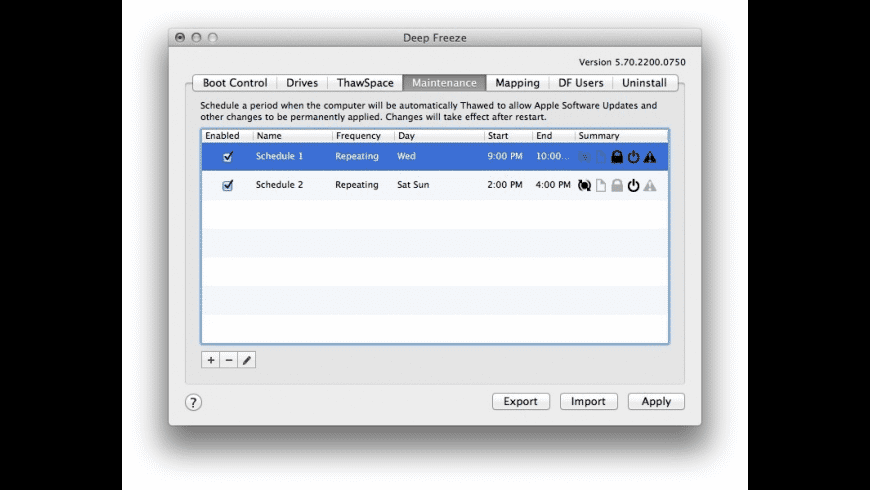
Task: Click the dimmed document icon in Schedule 1 row
Action: (x=600, y=157)
